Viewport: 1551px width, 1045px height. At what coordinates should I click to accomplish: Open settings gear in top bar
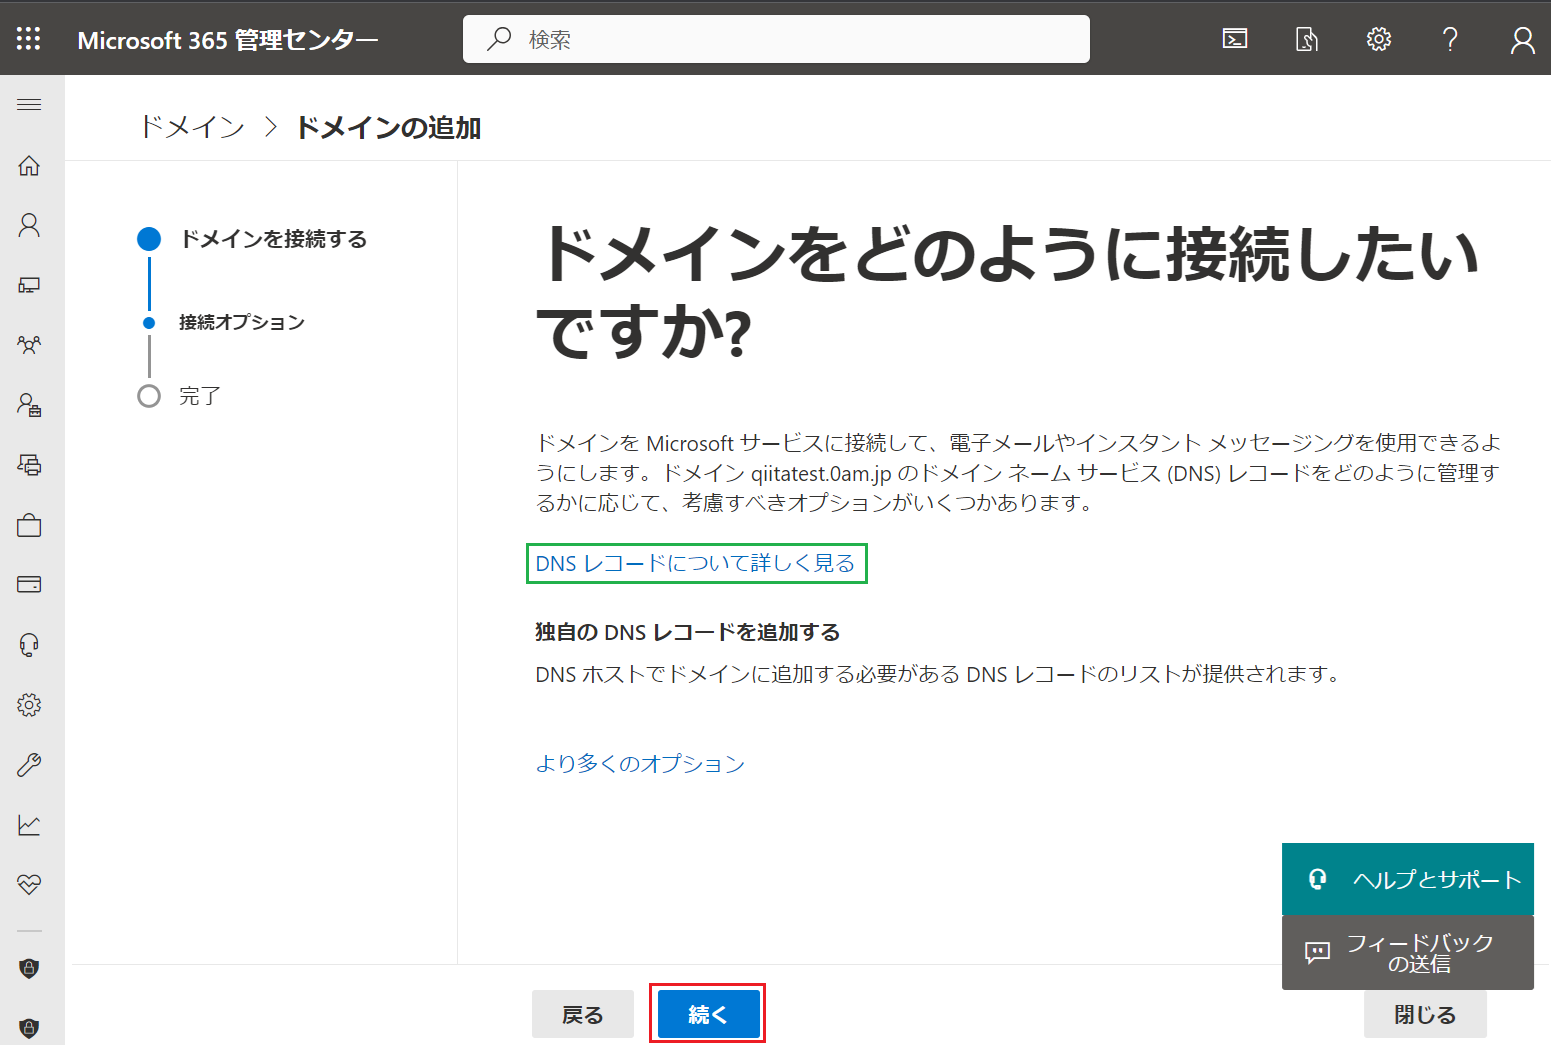coord(1379,39)
